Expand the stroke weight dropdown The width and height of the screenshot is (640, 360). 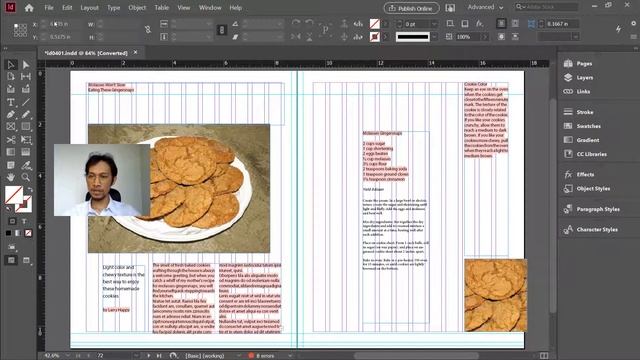(x=435, y=24)
